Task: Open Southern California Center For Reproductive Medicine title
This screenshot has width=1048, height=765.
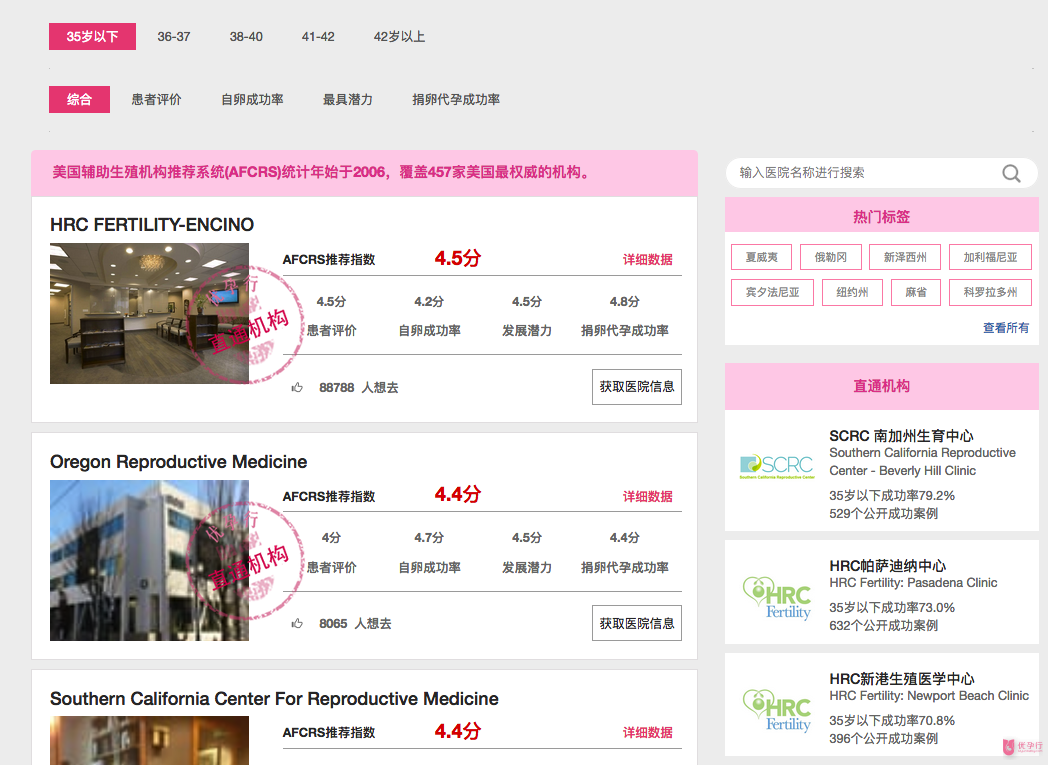Action: pos(274,699)
